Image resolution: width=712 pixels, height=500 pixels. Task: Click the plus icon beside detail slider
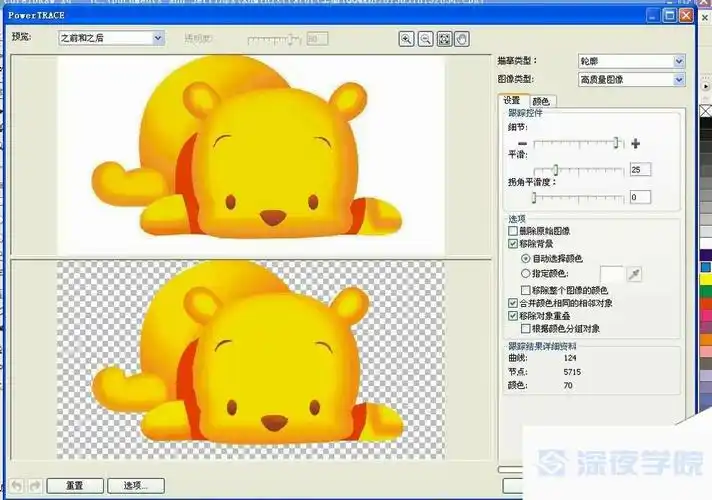[635, 144]
